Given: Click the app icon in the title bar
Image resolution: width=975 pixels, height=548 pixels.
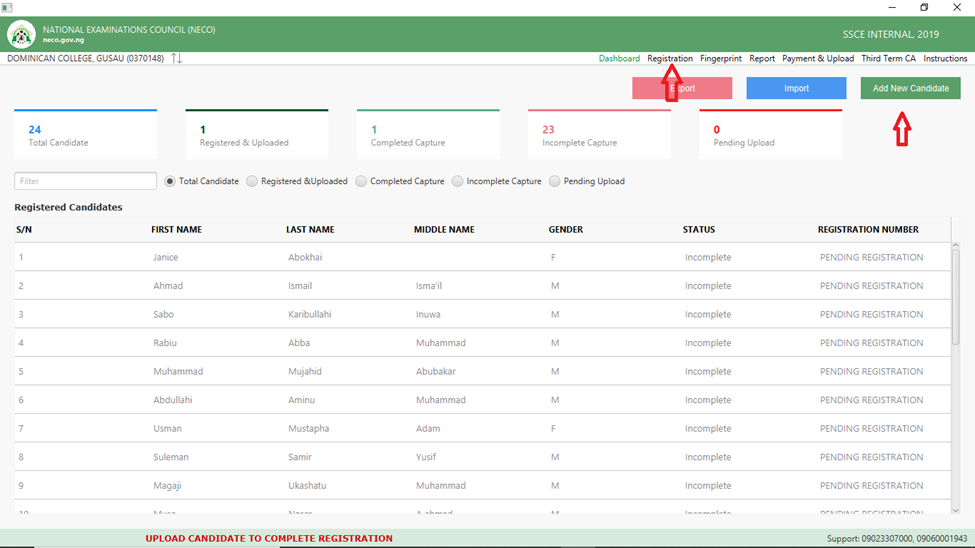Looking at the screenshot, I should (7, 7).
